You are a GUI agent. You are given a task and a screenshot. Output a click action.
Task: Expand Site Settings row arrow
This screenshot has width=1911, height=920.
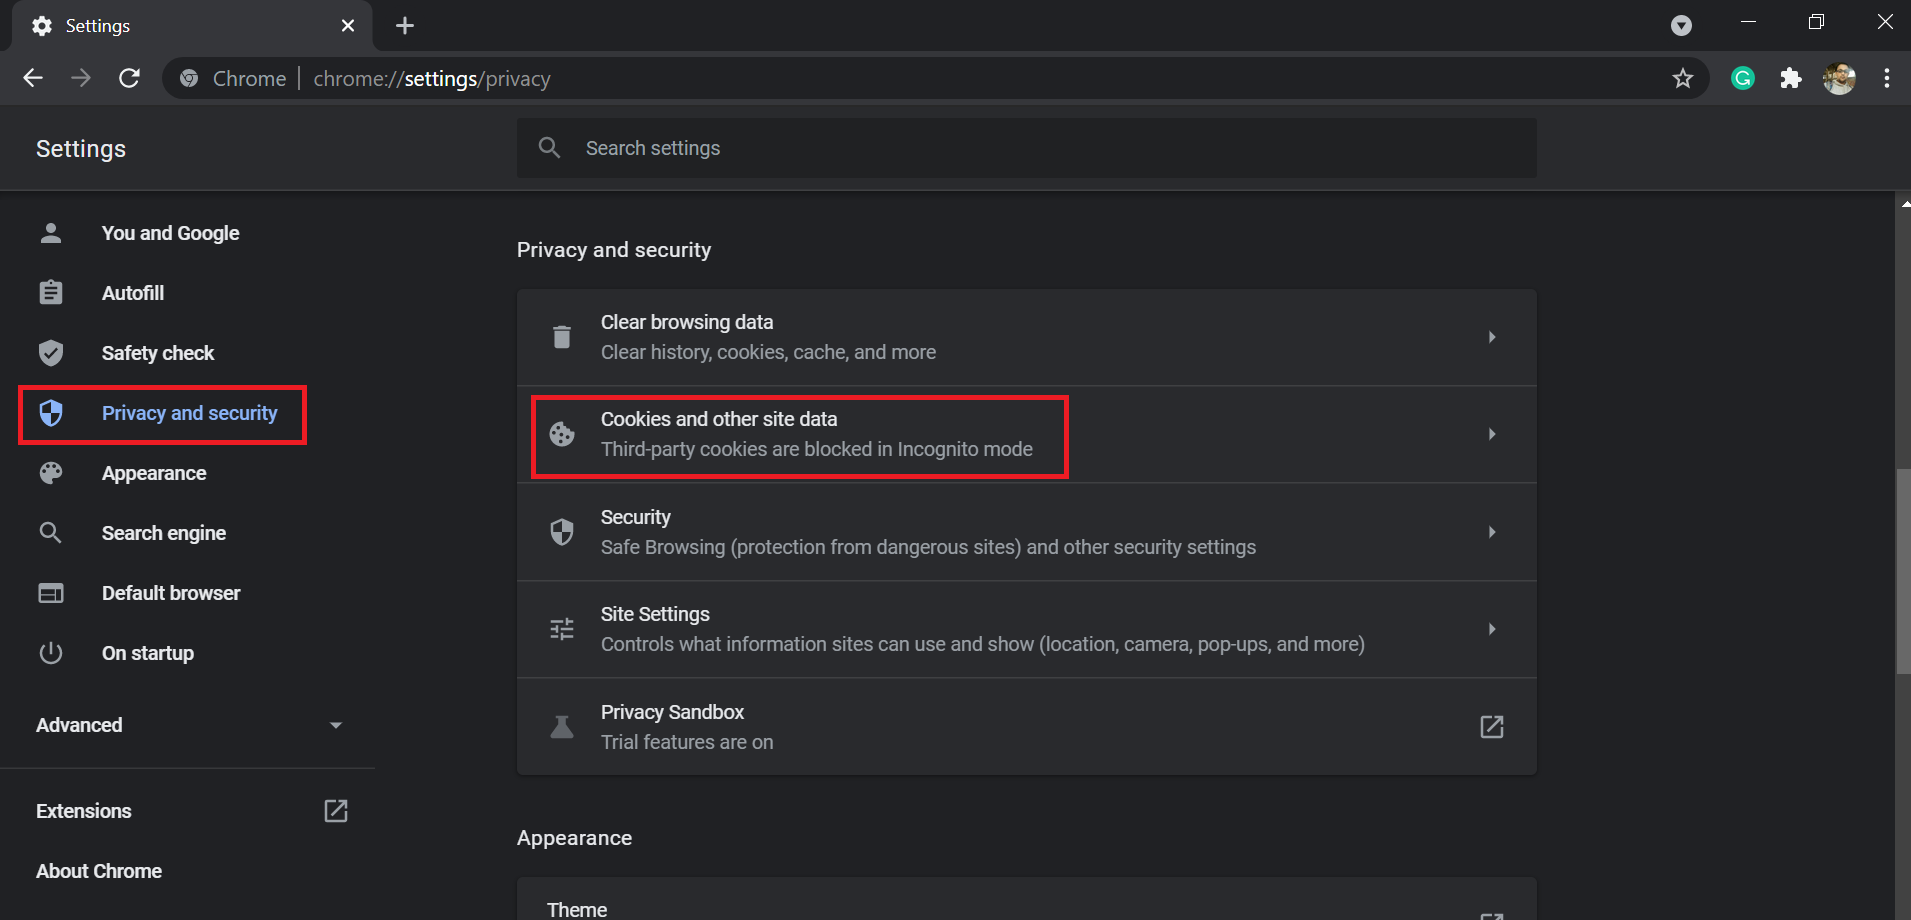coord(1491,629)
